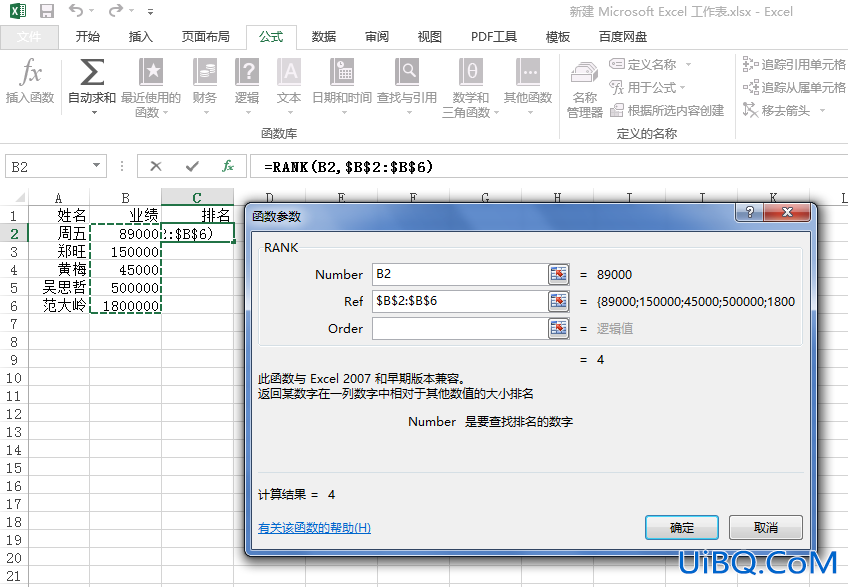Click inside the empty Order input field

(460, 328)
